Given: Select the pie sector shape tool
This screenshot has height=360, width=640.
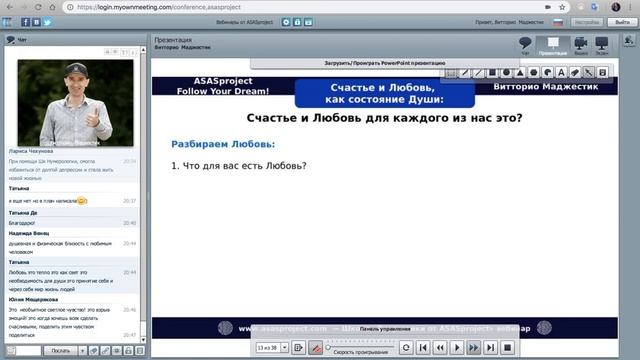Looking at the screenshot, I should click(x=547, y=73).
